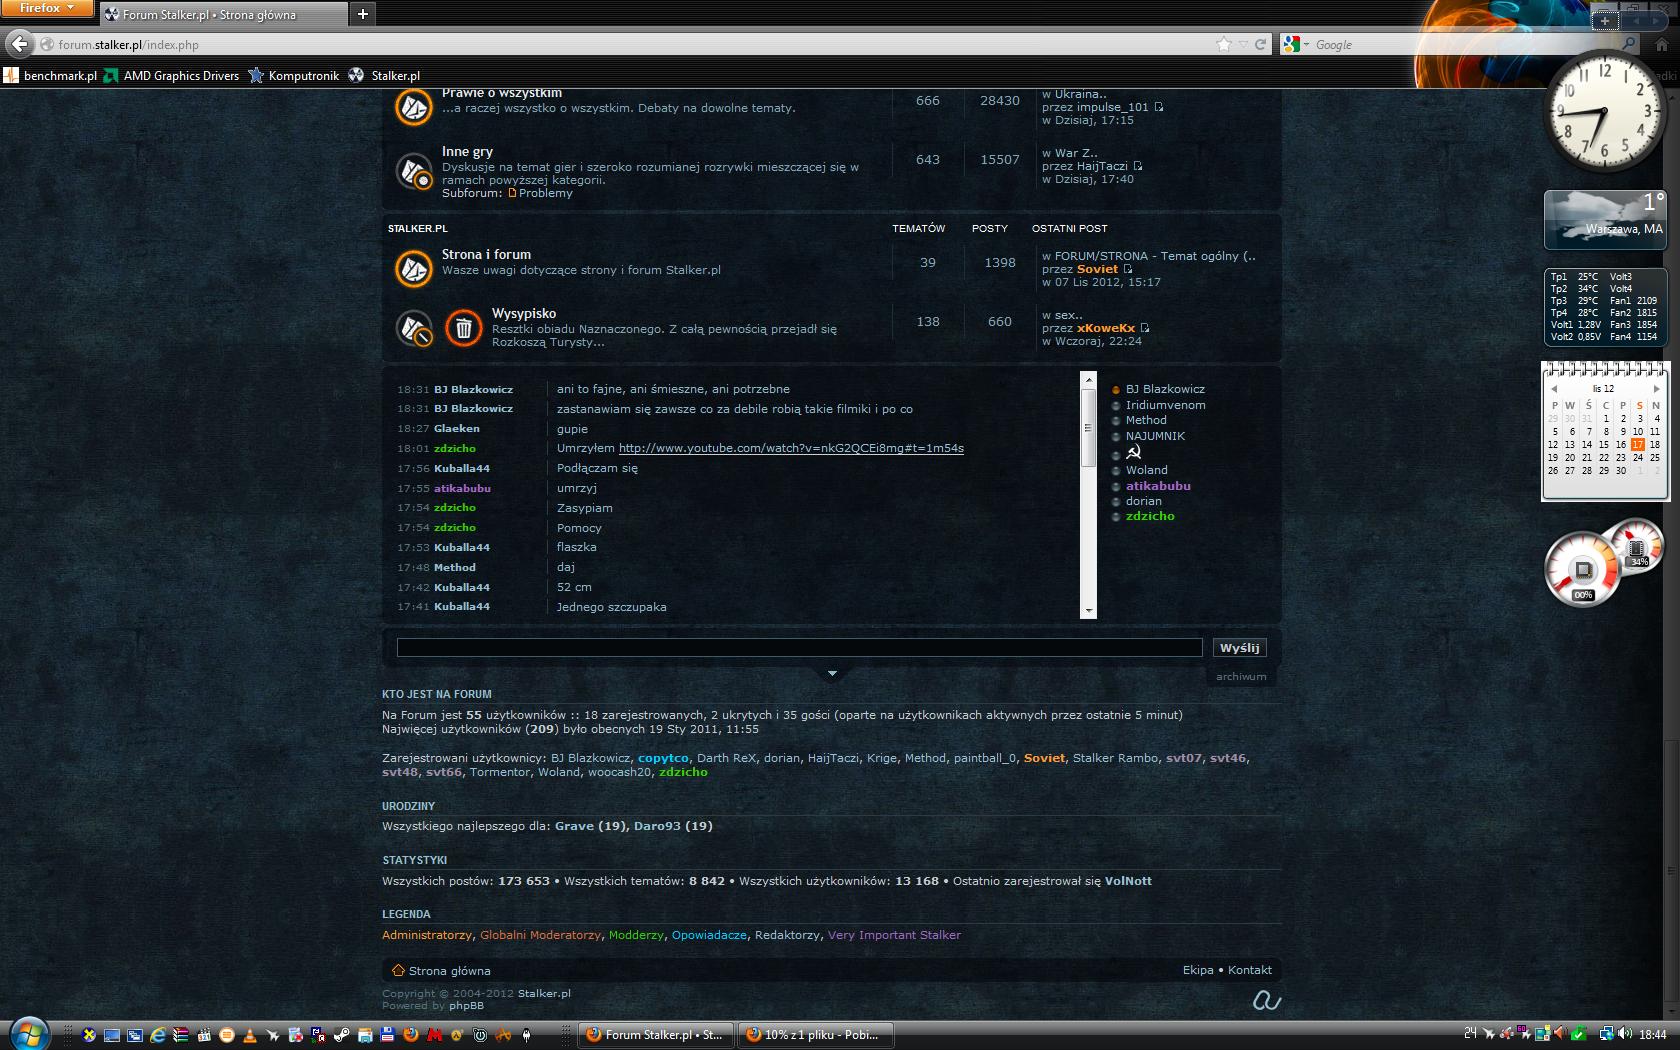Viewport: 1680px width, 1050px height.
Task: Click the Inne gry forum icon
Action: point(413,171)
